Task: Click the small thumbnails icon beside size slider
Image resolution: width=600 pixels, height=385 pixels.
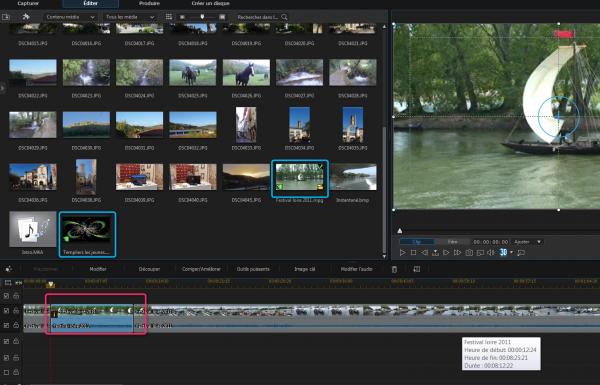Action: point(183,17)
